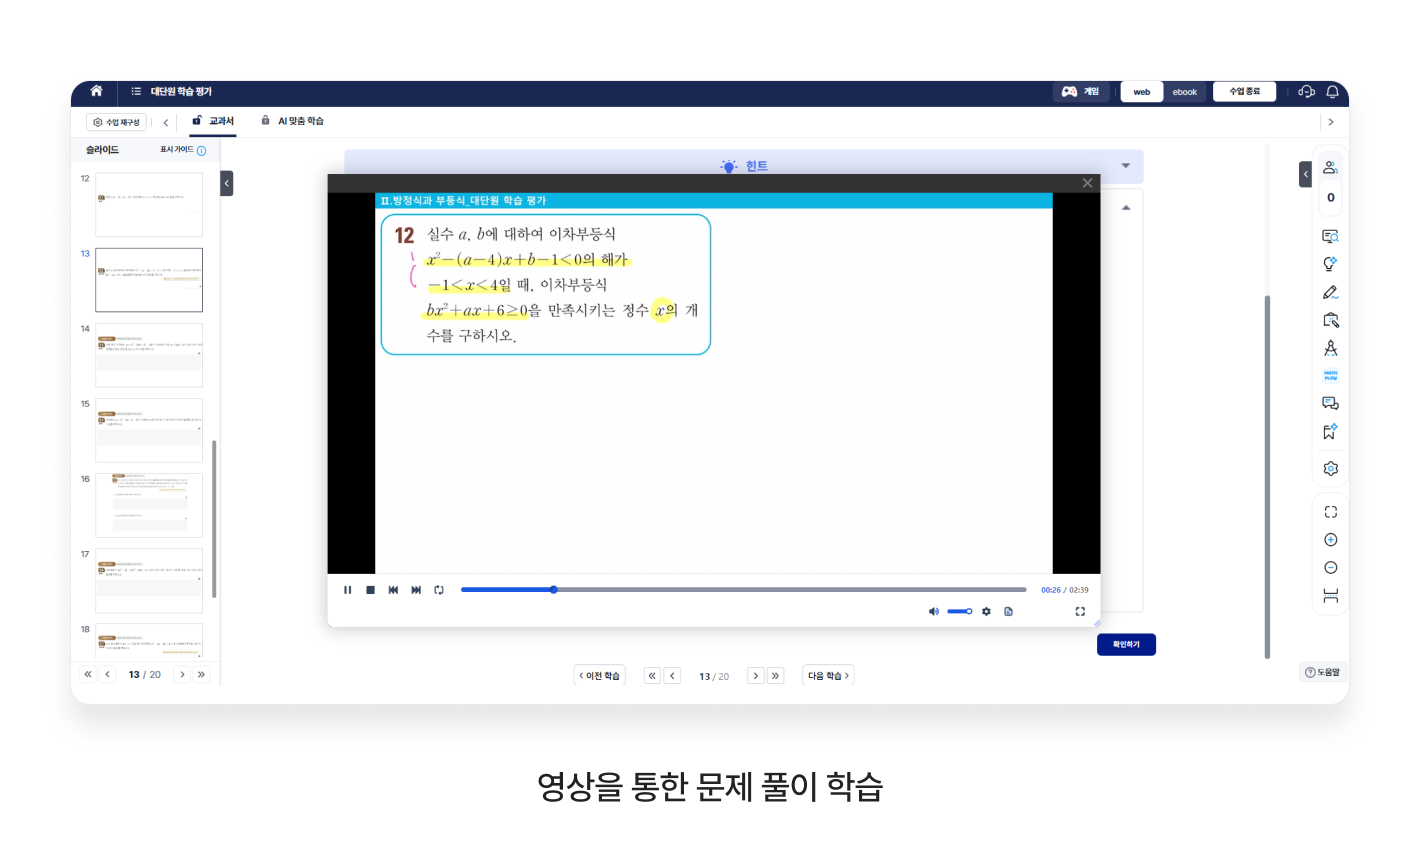Select the 교과서 tab

(x=213, y=121)
